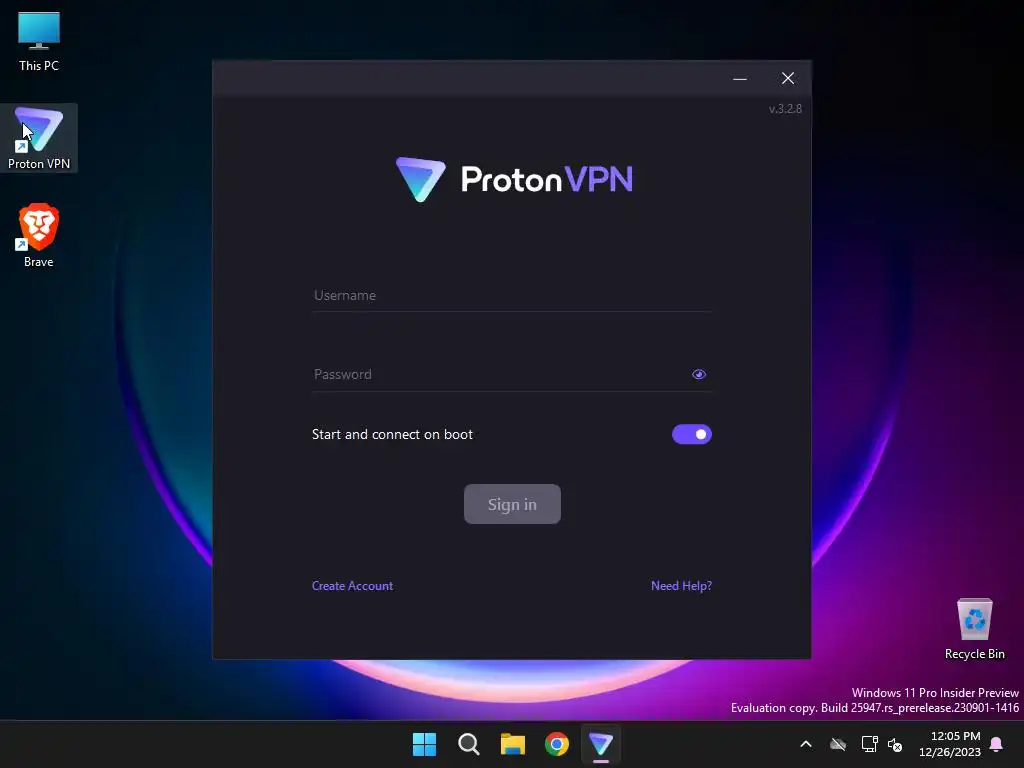The height and width of the screenshot is (768, 1024).
Task: Click the Sign in button
Action: click(x=512, y=504)
